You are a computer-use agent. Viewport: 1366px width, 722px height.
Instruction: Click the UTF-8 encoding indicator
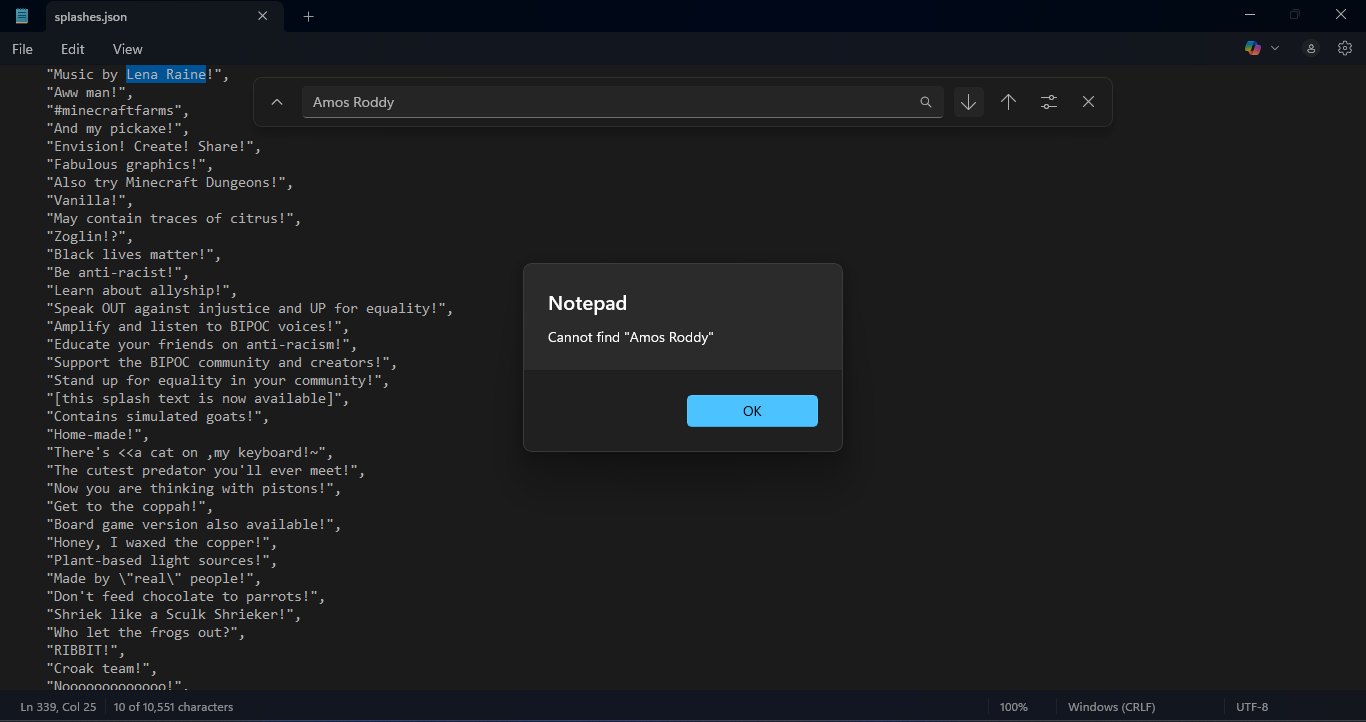pos(1252,707)
